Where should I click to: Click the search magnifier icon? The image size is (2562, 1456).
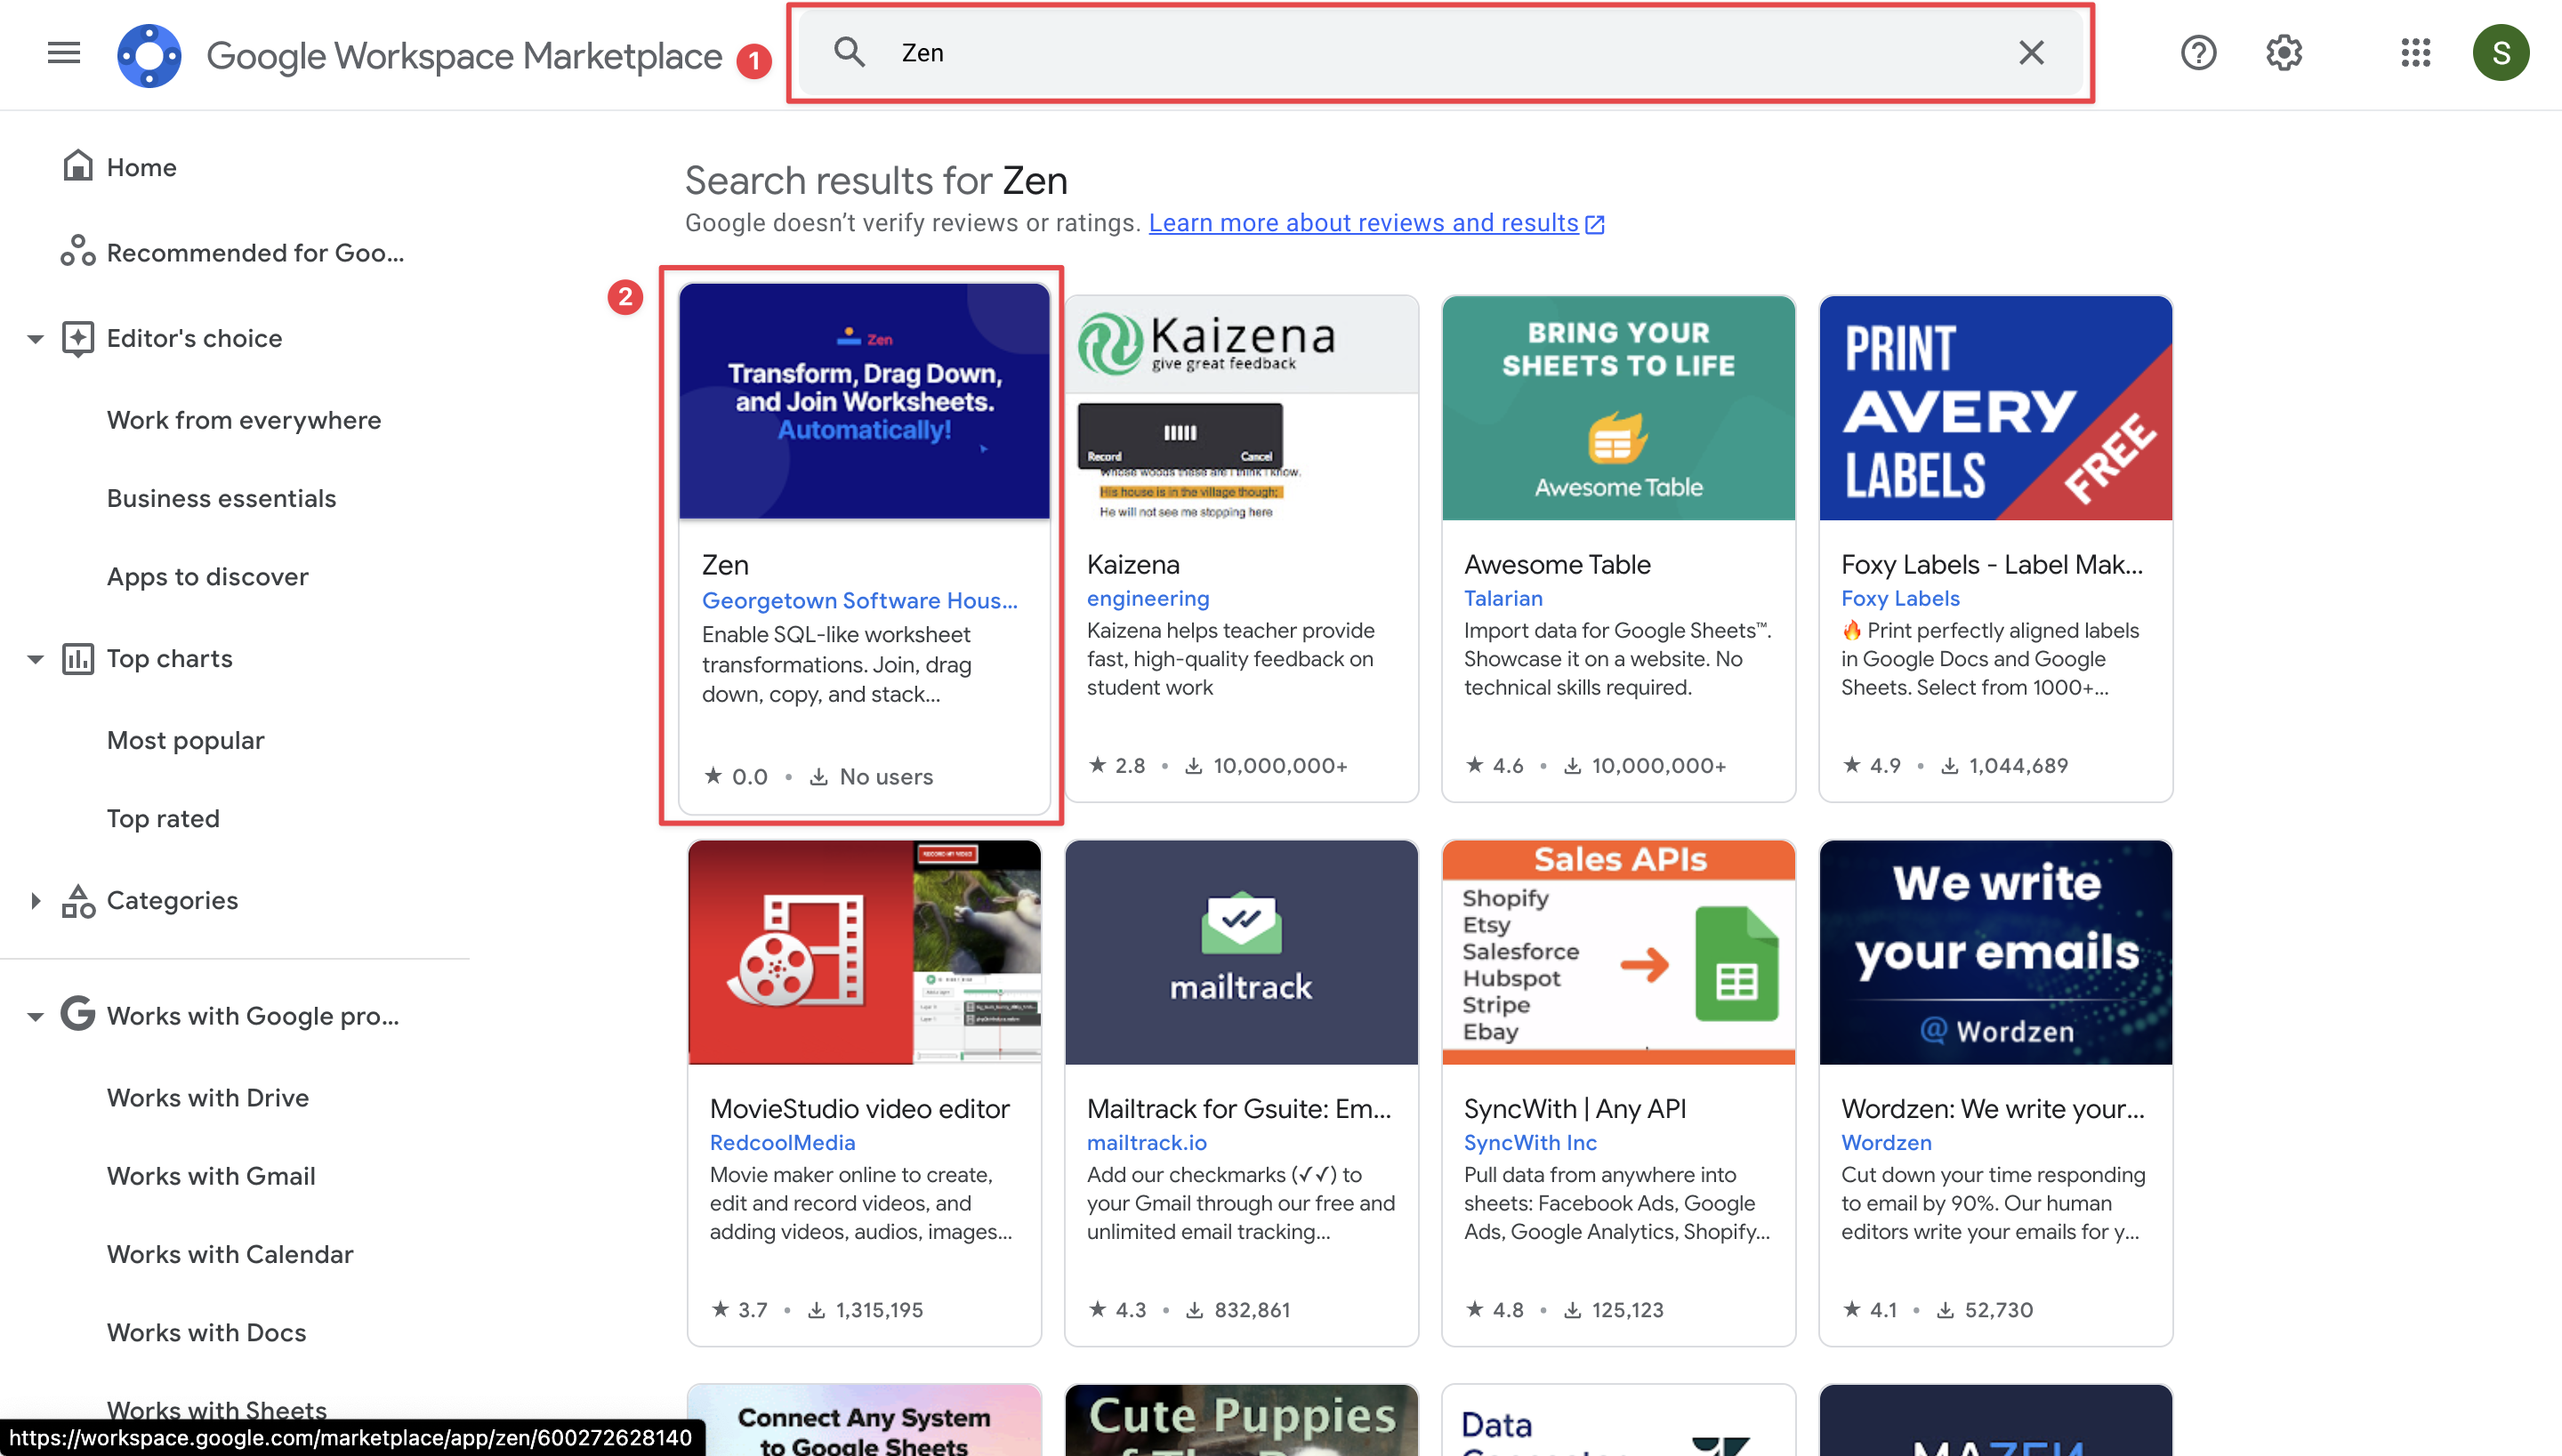(849, 52)
